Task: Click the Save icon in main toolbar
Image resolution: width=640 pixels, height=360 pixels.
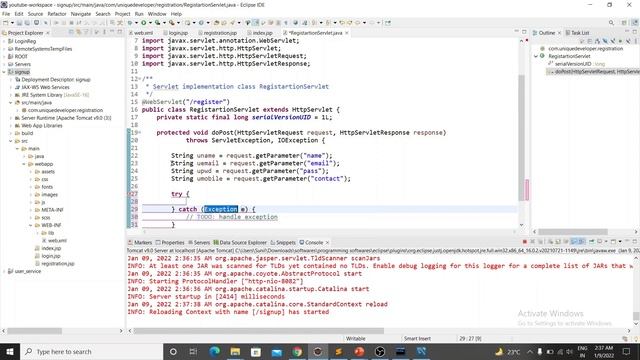Action: click(20, 23)
